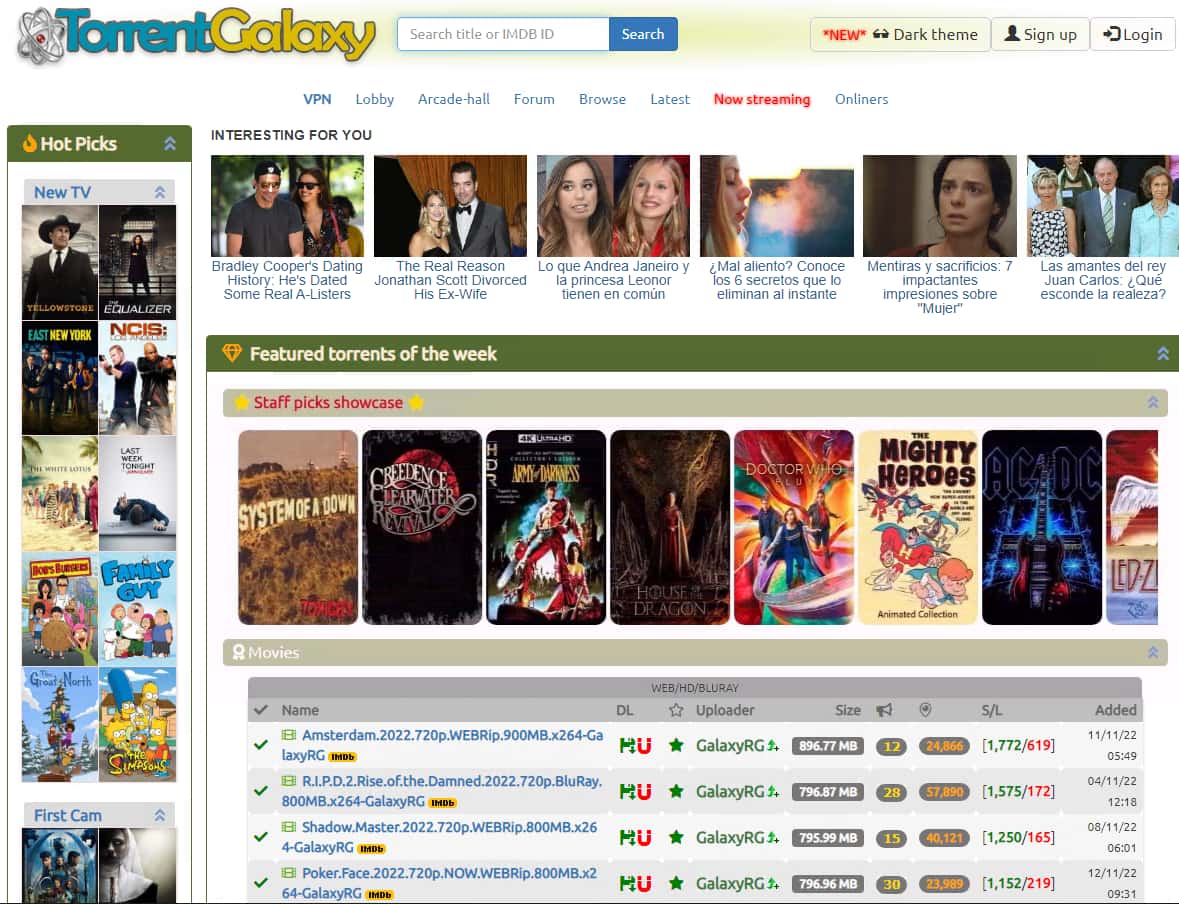Open GalaxyRG uploader link on Amsterdam row
Viewport: 1179px width, 904px height.
pyautogui.click(x=730, y=745)
